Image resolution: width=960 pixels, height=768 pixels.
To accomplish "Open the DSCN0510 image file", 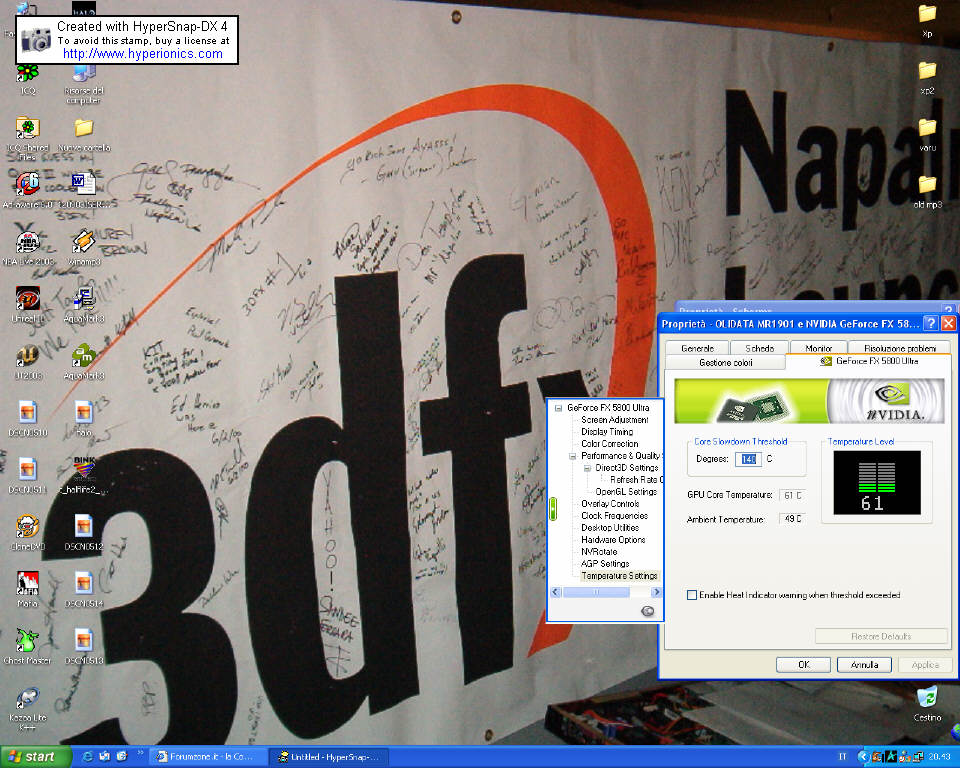I will click(28, 419).
